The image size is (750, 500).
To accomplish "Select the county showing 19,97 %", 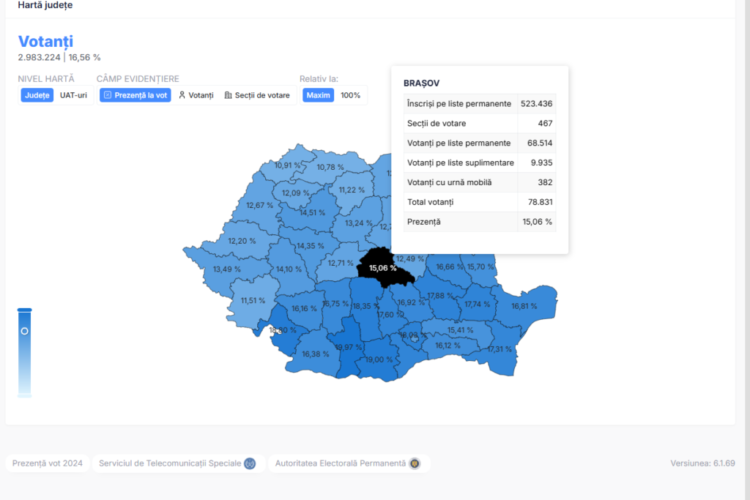I will coord(348,347).
